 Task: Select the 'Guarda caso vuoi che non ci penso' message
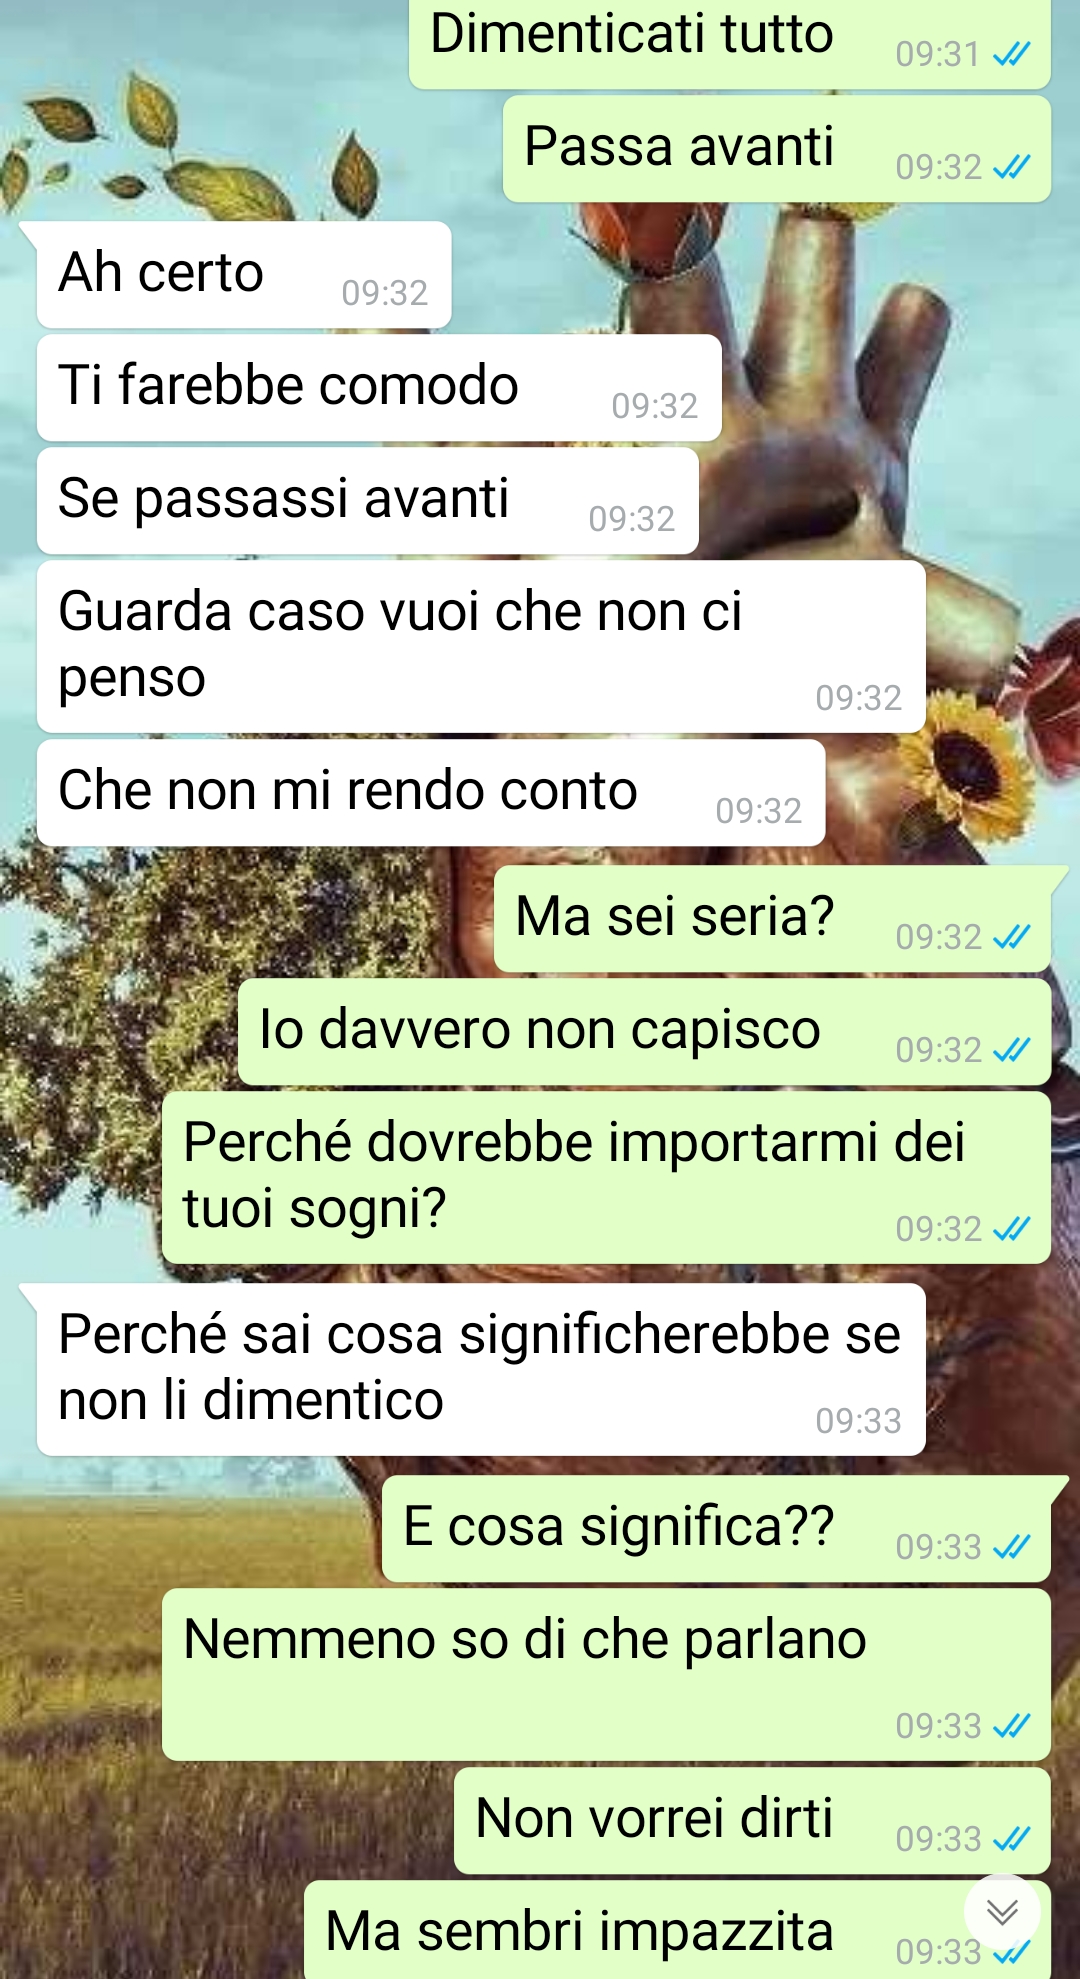481,647
